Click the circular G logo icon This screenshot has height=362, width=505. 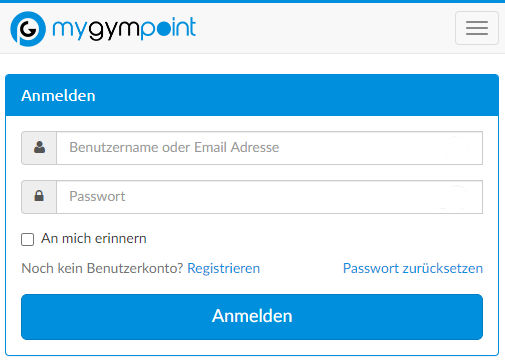click(28, 29)
